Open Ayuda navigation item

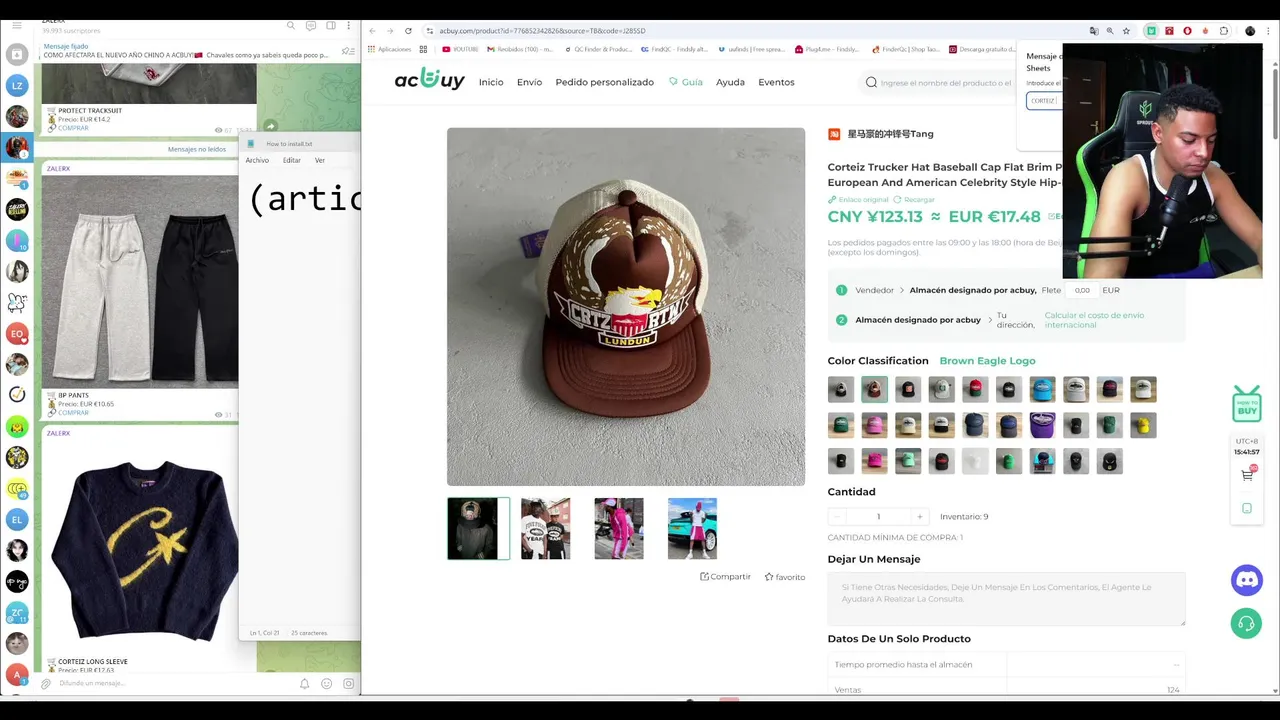coord(730,82)
